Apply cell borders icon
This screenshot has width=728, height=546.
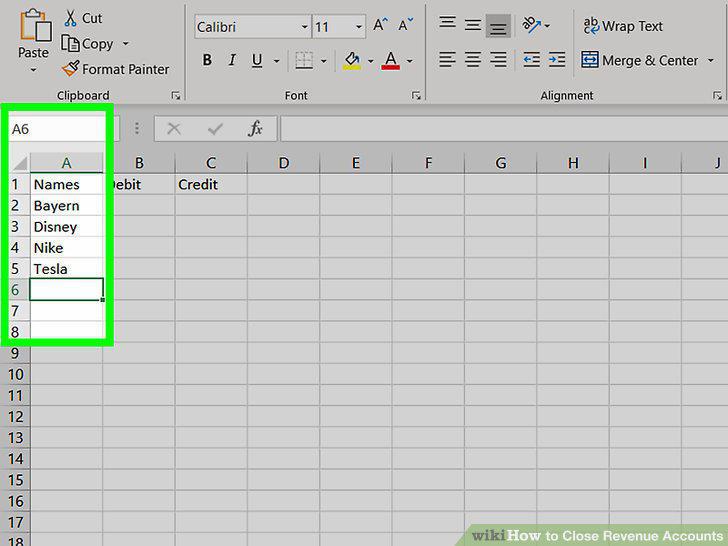click(x=304, y=60)
